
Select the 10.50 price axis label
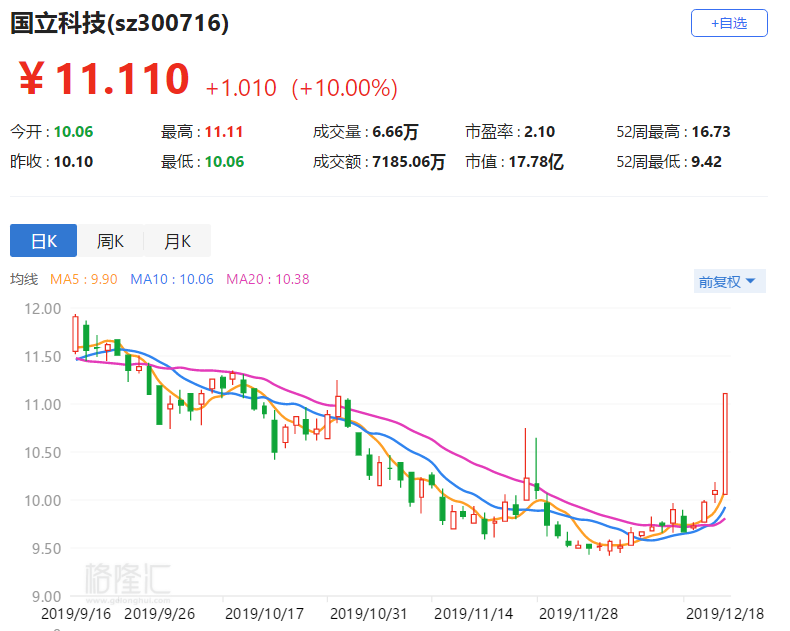click(43, 453)
